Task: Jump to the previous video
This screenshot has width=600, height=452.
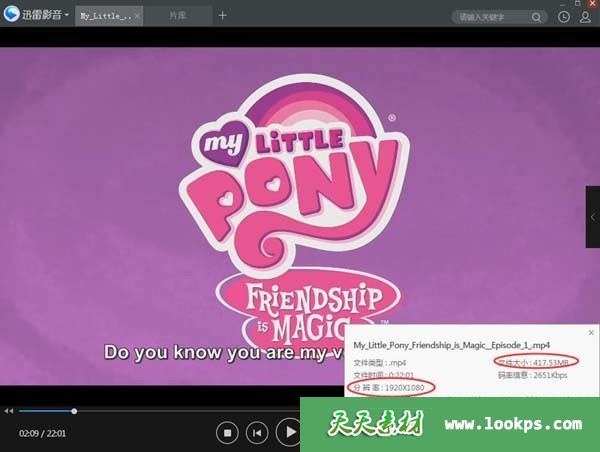Action: [258, 433]
